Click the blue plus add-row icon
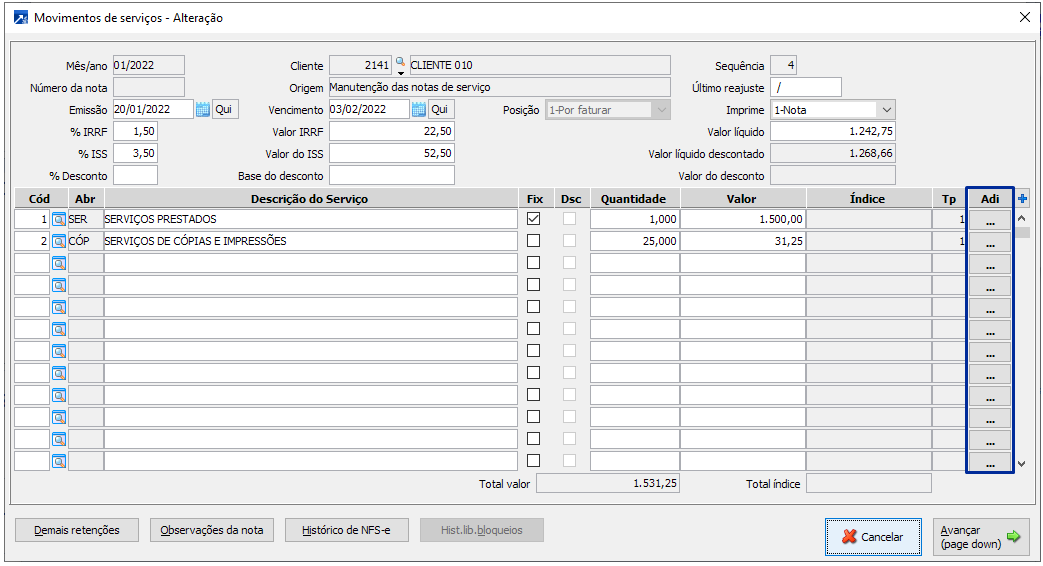 pyautogui.click(x=1022, y=199)
